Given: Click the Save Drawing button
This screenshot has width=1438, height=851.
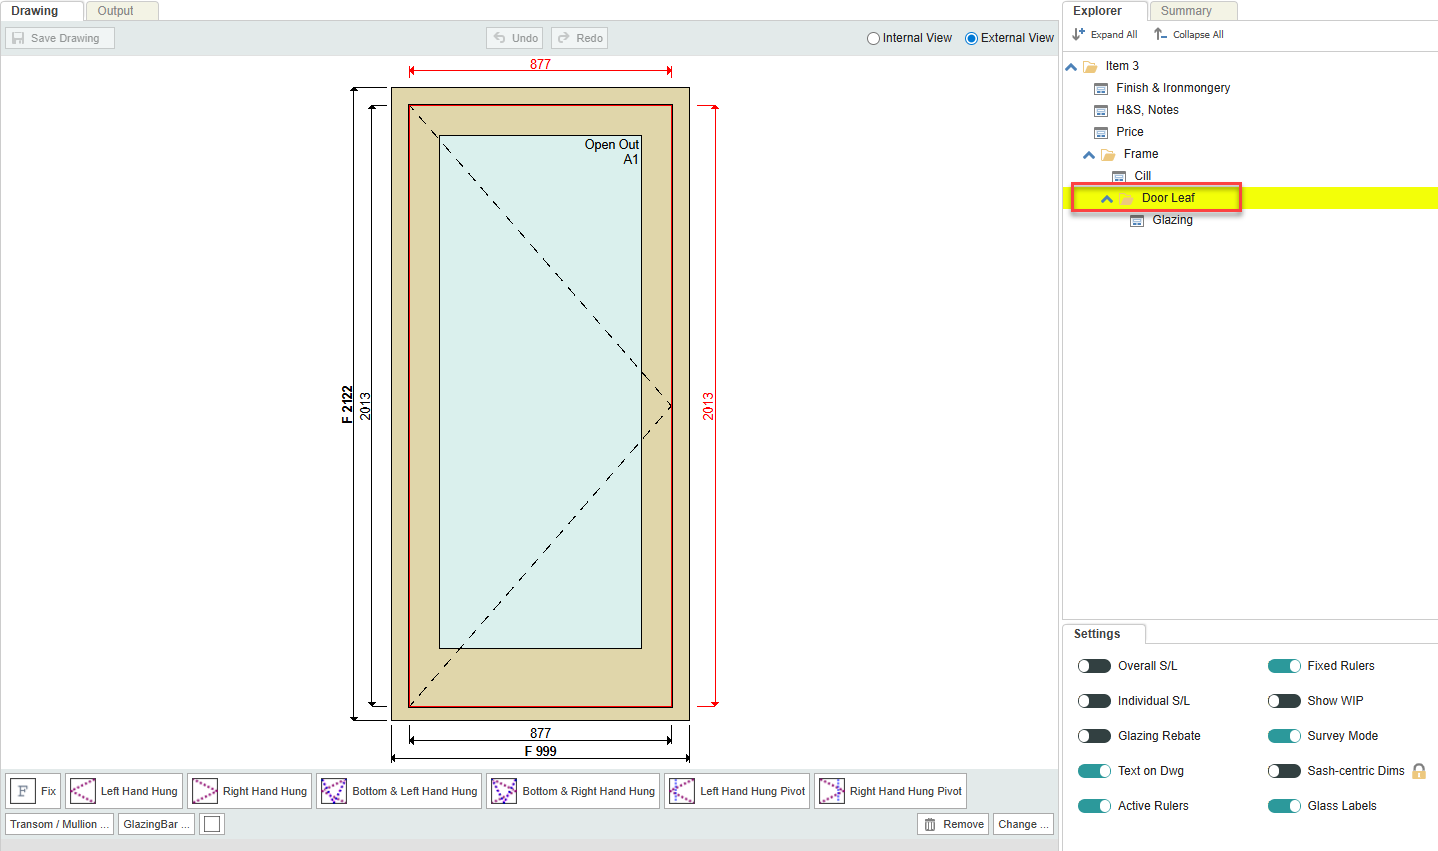Looking at the screenshot, I should click(60, 38).
